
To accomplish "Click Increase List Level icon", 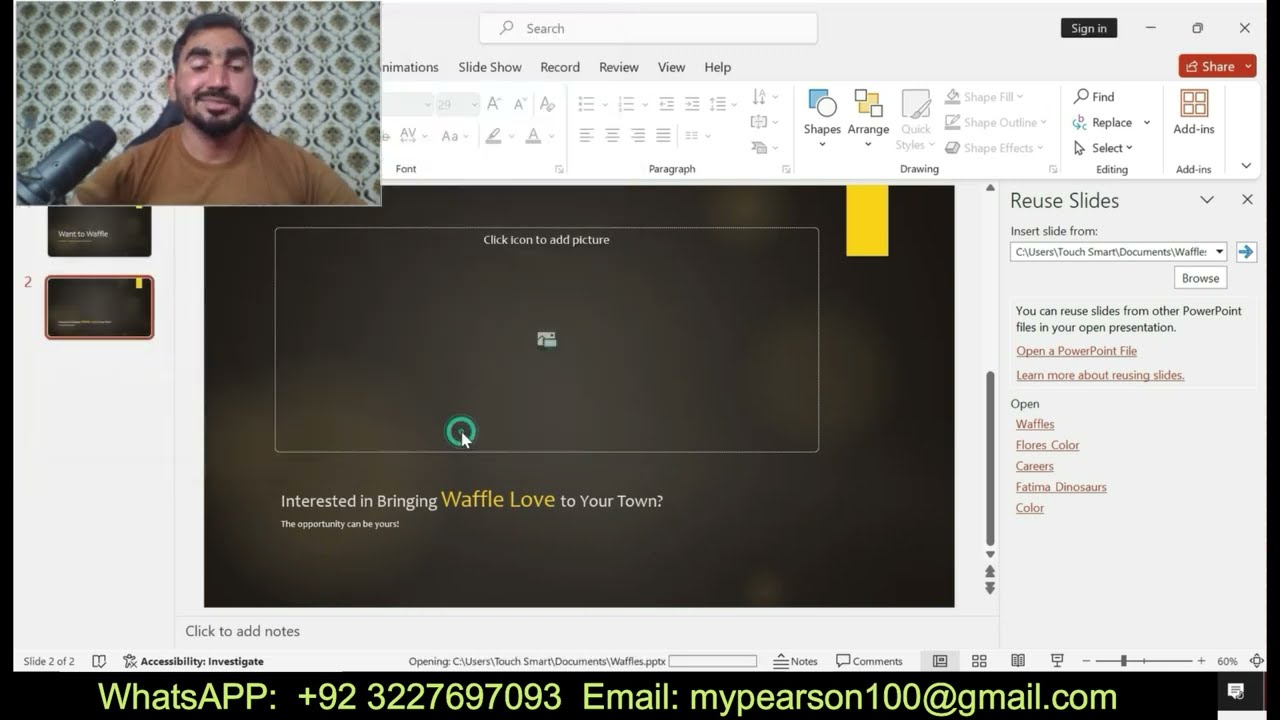I will click(692, 104).
